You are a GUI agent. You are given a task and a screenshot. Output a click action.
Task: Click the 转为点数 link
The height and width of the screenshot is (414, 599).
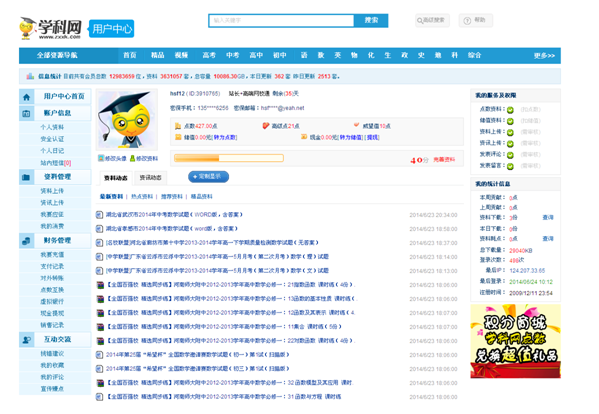point(225,137)
